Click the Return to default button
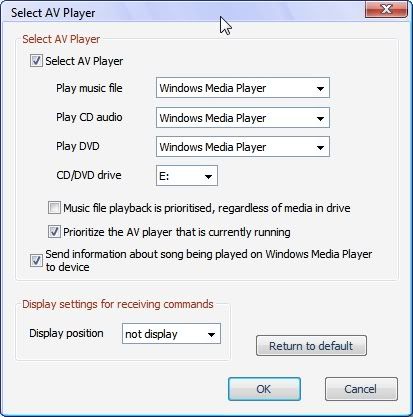The image size is (413, 417). point(311,346)
